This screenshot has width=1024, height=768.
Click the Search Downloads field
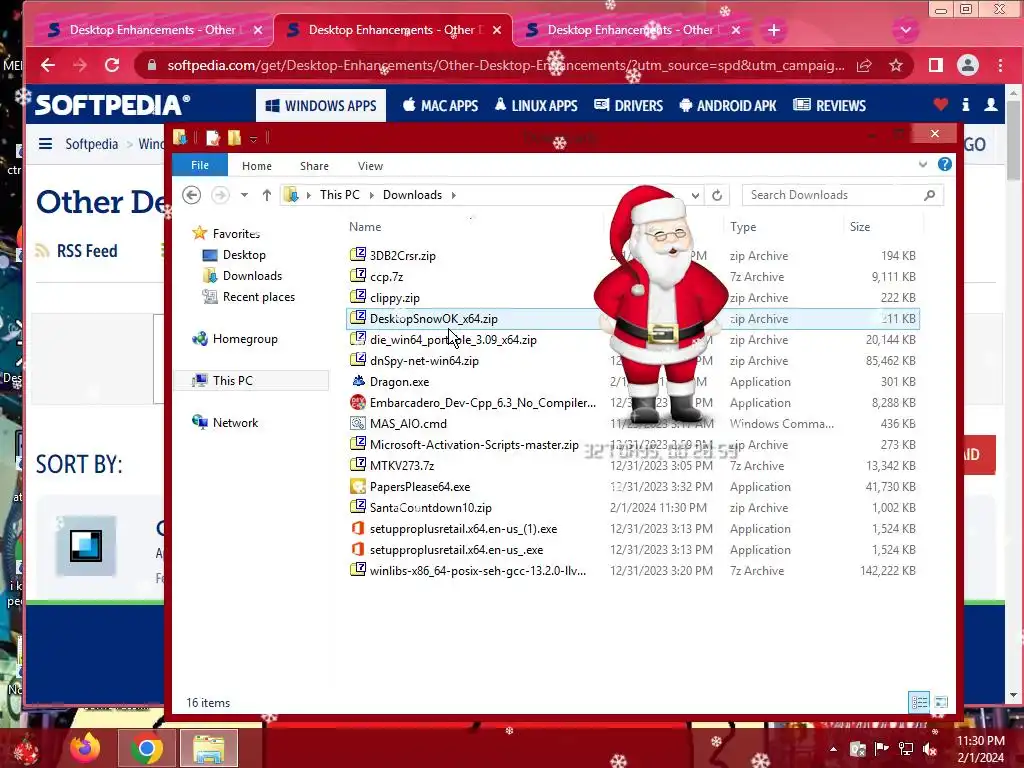(x=842, y=195)
